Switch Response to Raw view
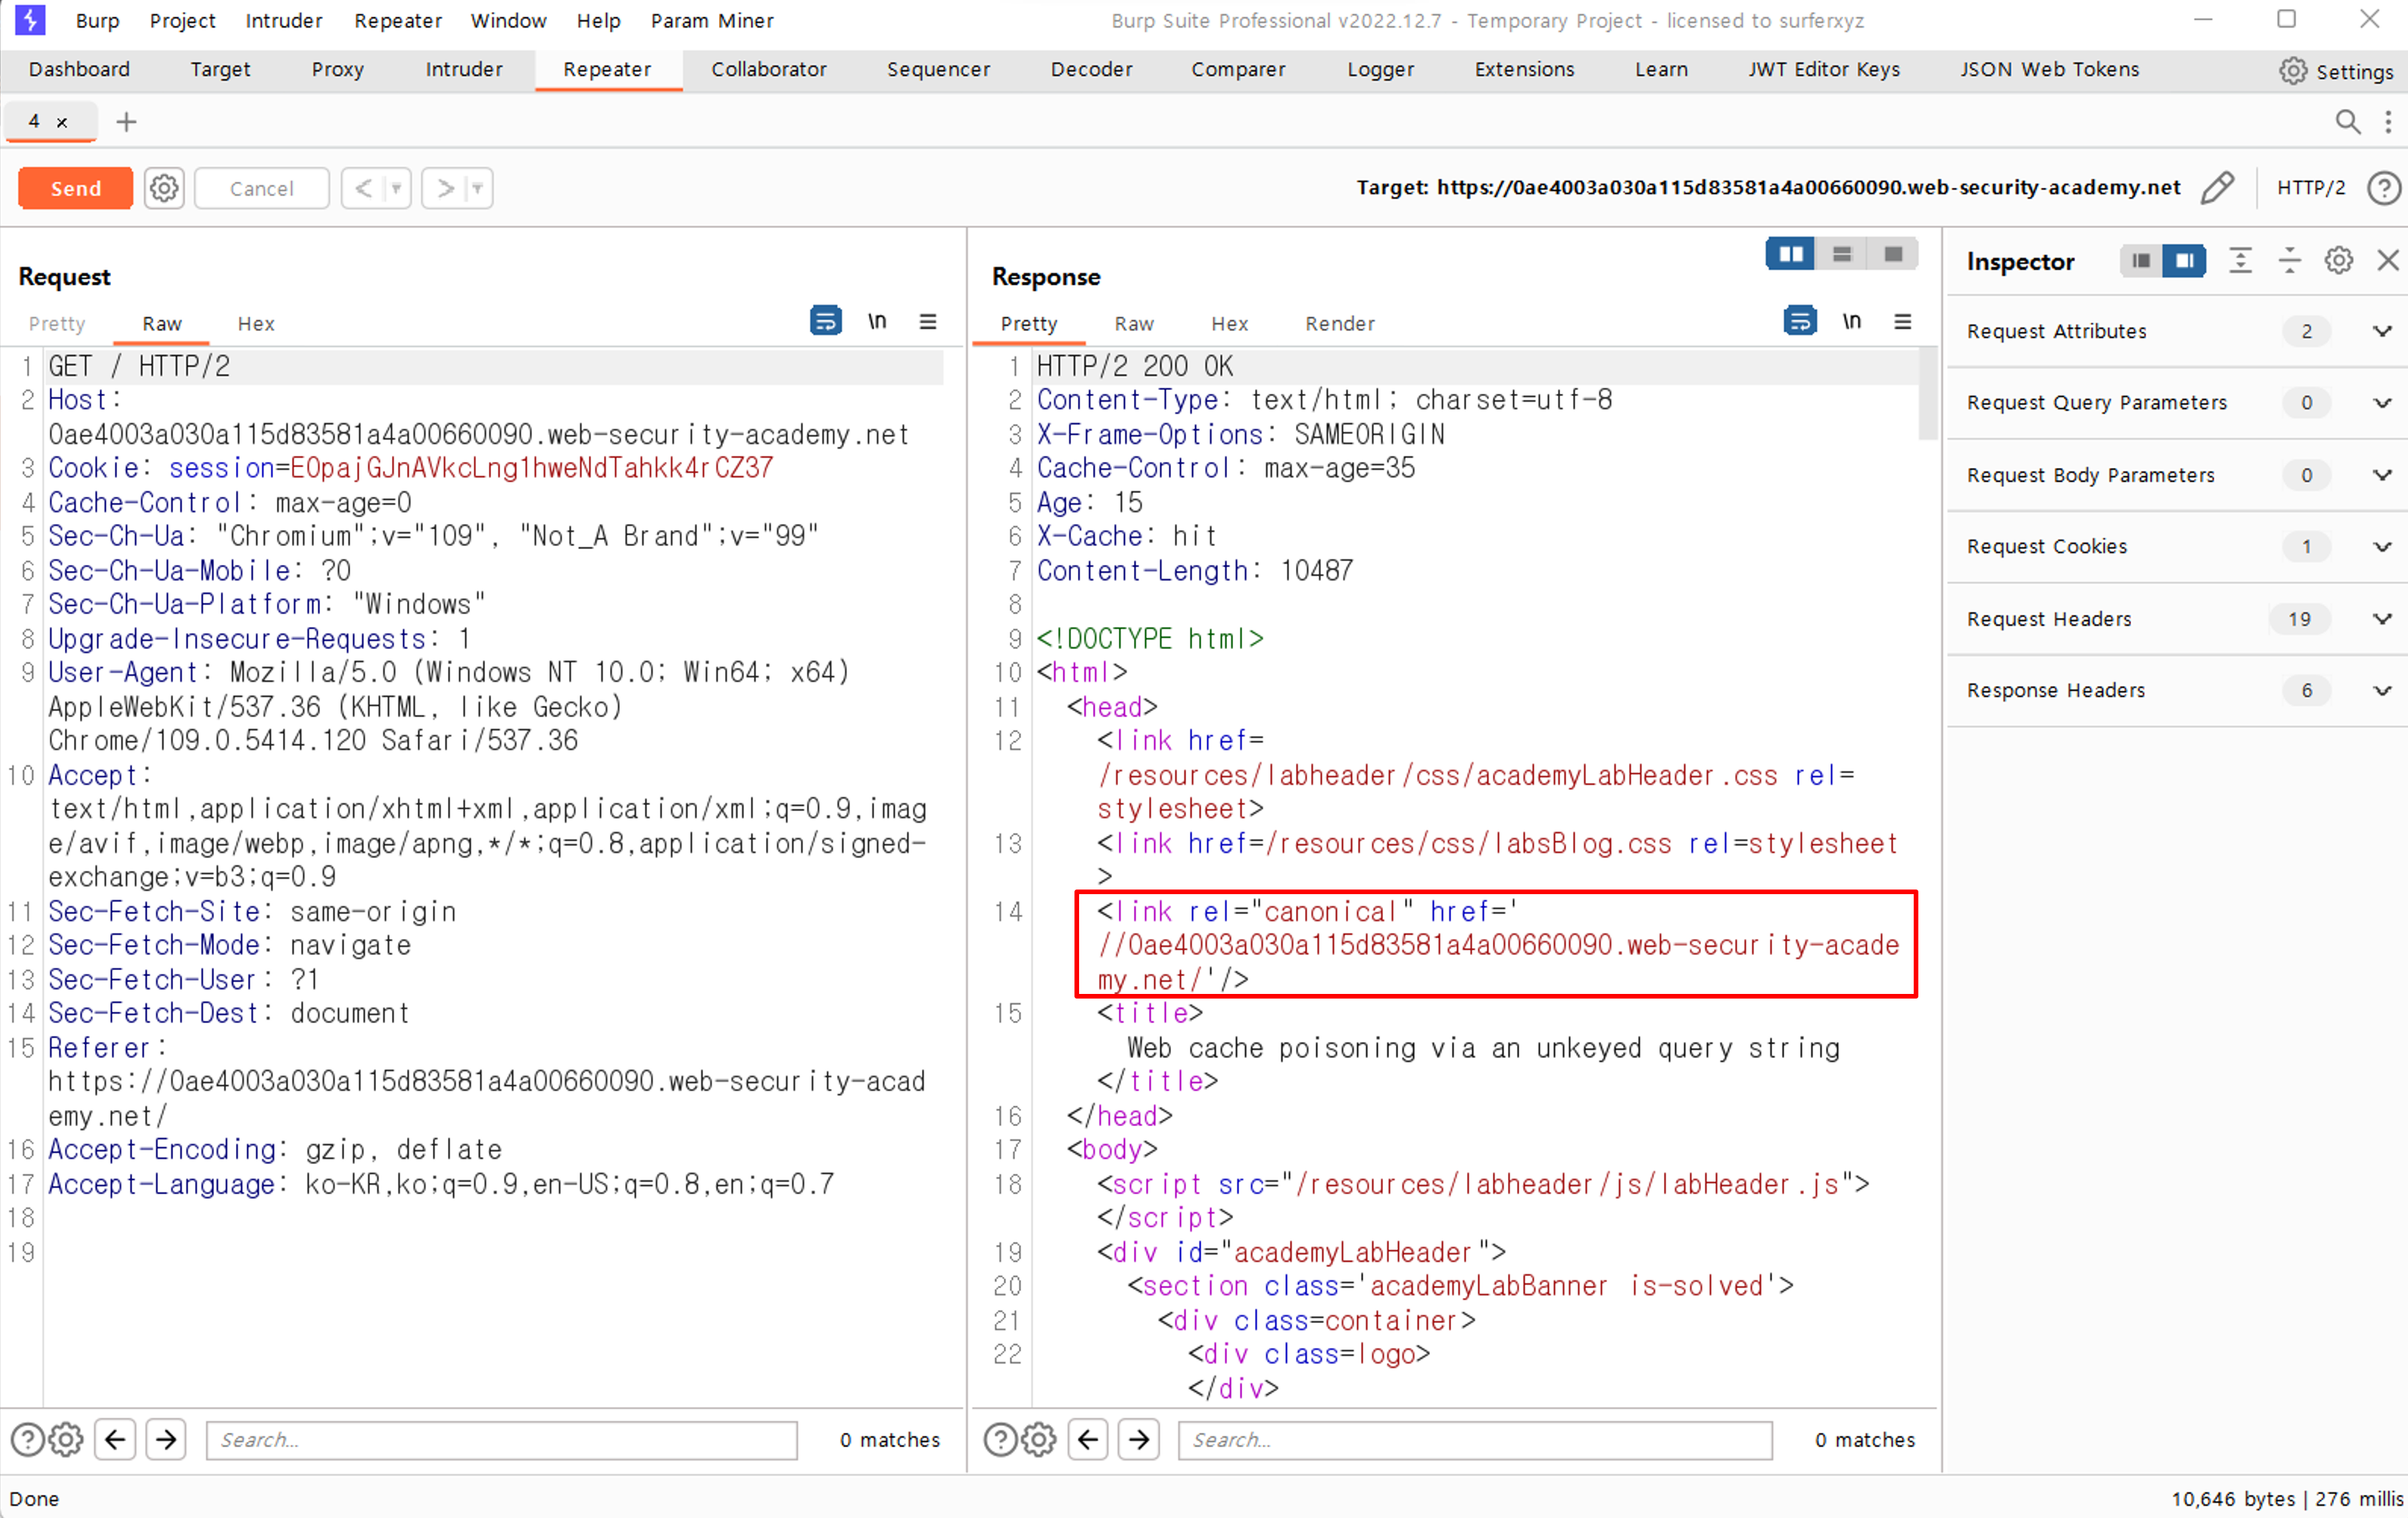The width and height of the screenshot is (2408, 1518). click(1134, 323)
